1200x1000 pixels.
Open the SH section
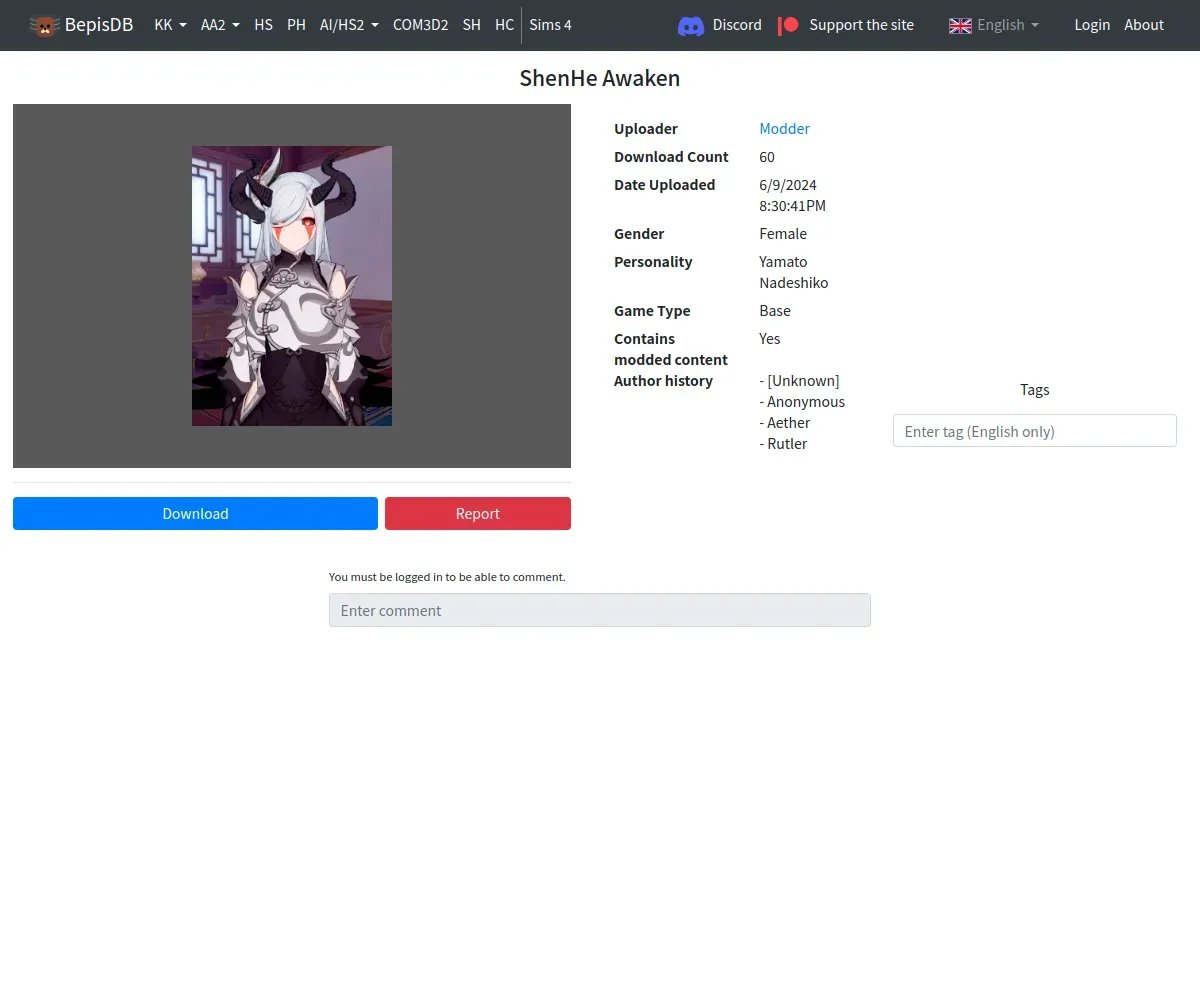(471, 25)
